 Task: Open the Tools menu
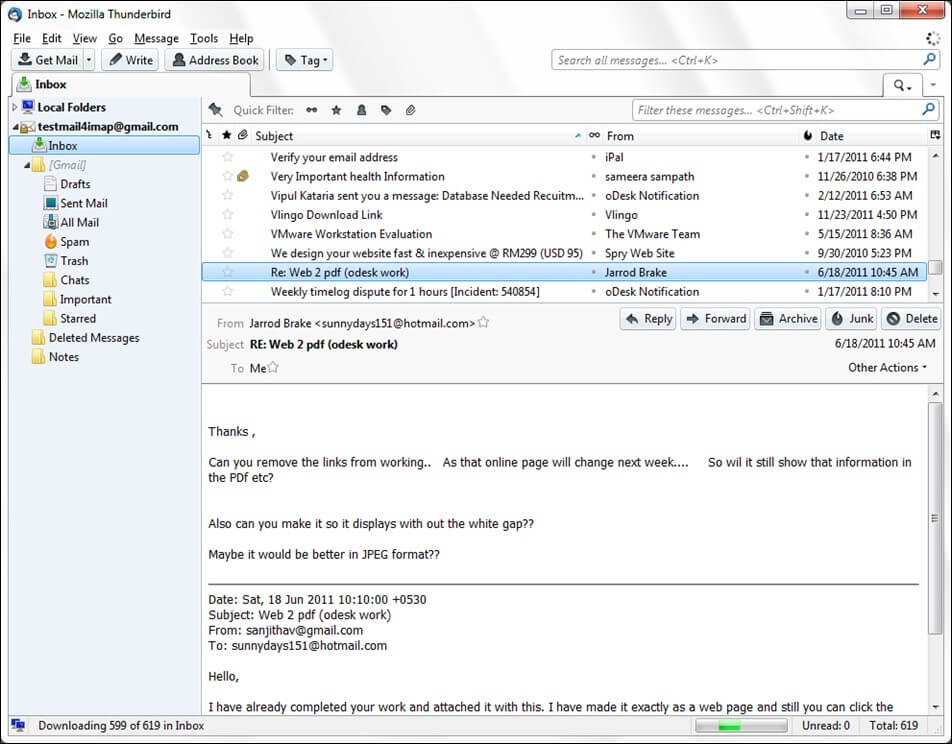(x=203, y=38)
